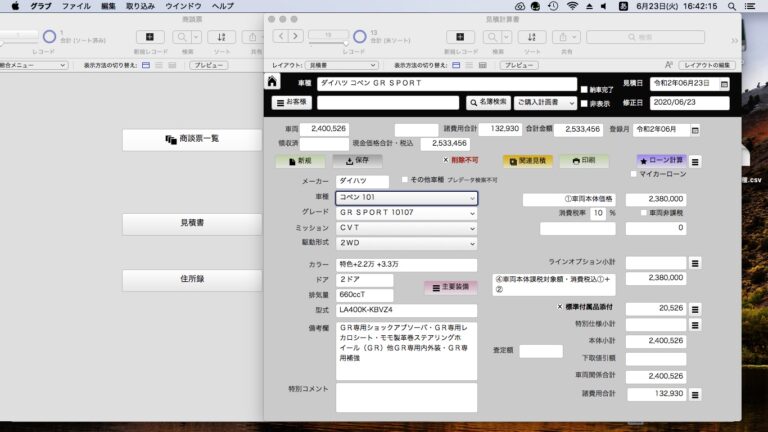
Task: Switch to list view in 見積計算書
Action: pyautogui.click(x=469, y=65)
